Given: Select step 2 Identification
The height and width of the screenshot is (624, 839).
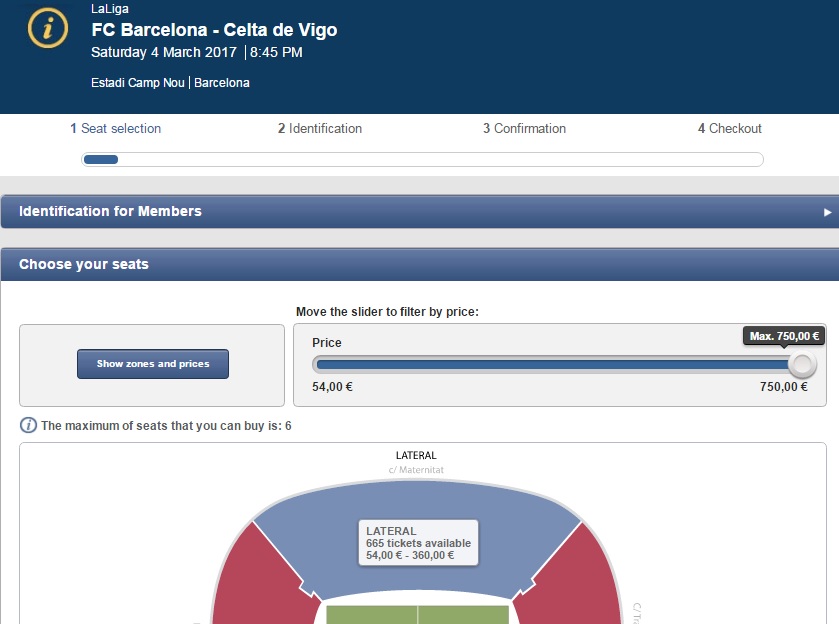Looking at the screenshot, I should point(320,129).
